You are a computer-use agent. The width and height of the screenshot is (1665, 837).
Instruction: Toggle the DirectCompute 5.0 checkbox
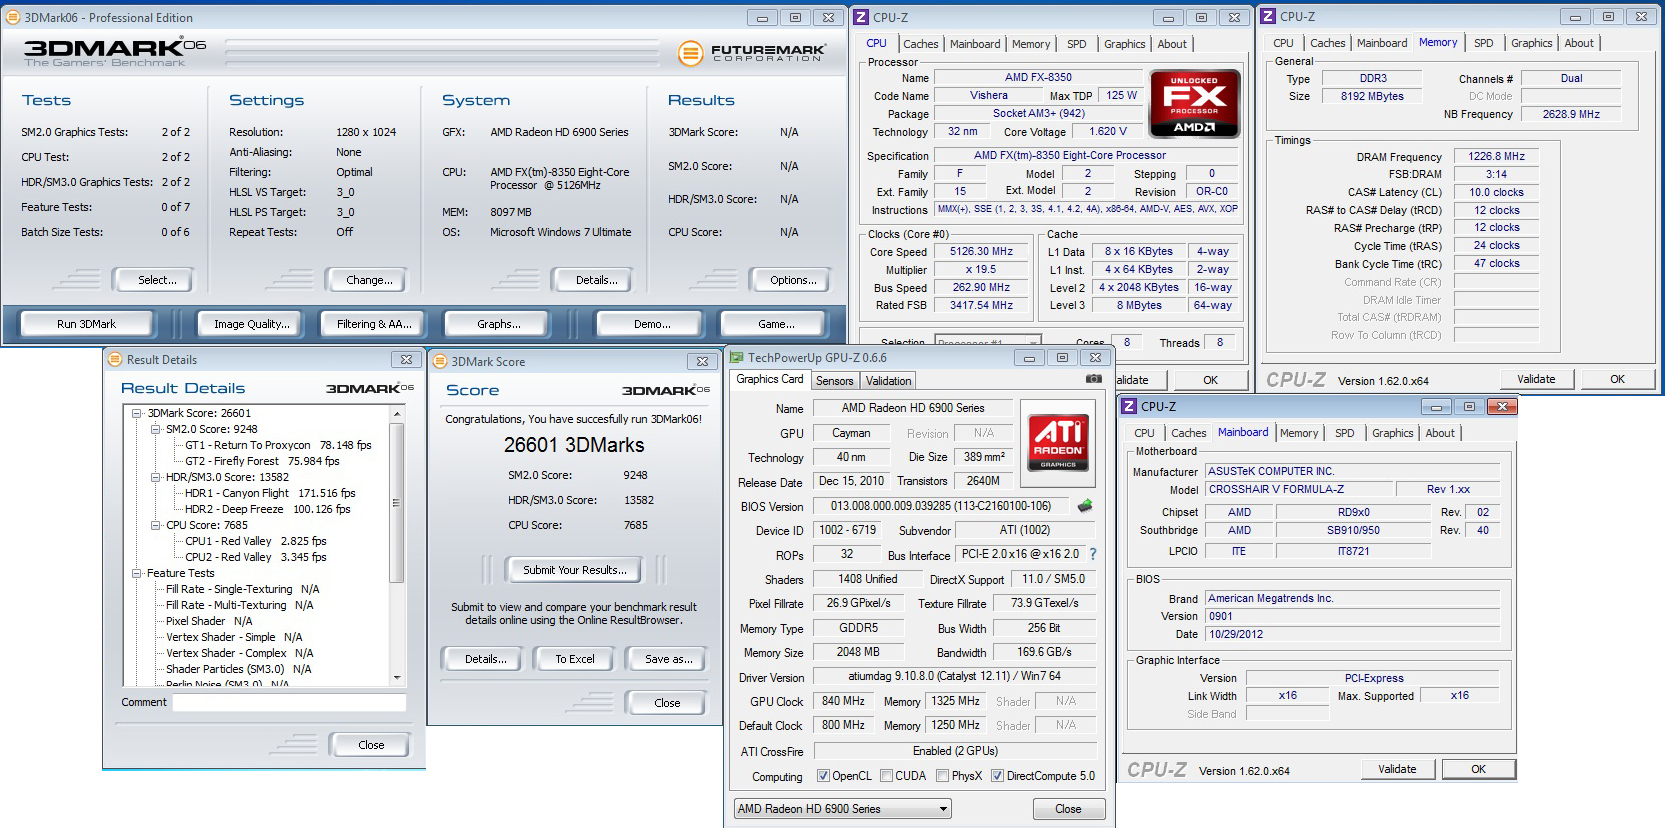(x=997, y=776)
